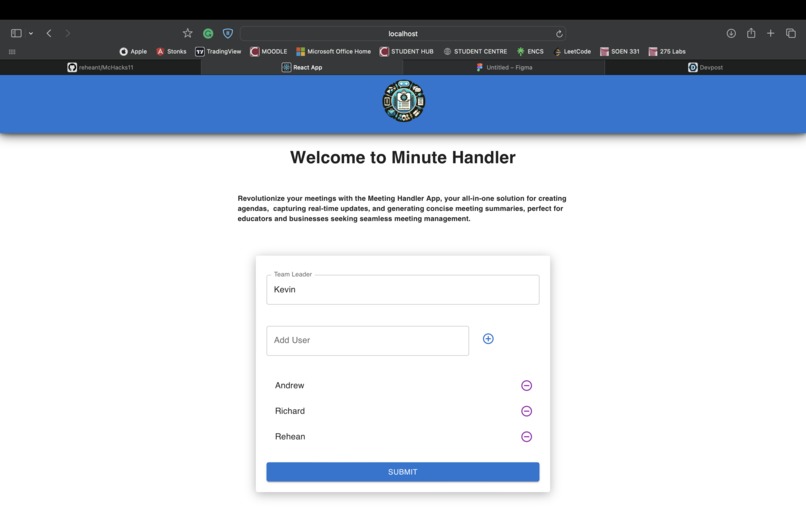Open the sidebar options dropdown chevron
The width and height of the screenshot is (806, 523).
pos(31,33)
